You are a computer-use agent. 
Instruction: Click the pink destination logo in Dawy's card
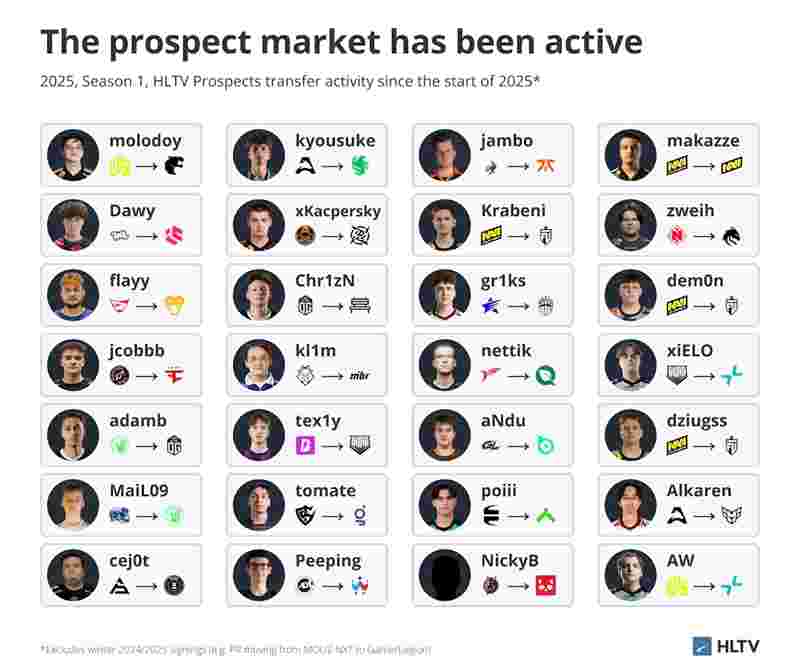coord(175,236)
